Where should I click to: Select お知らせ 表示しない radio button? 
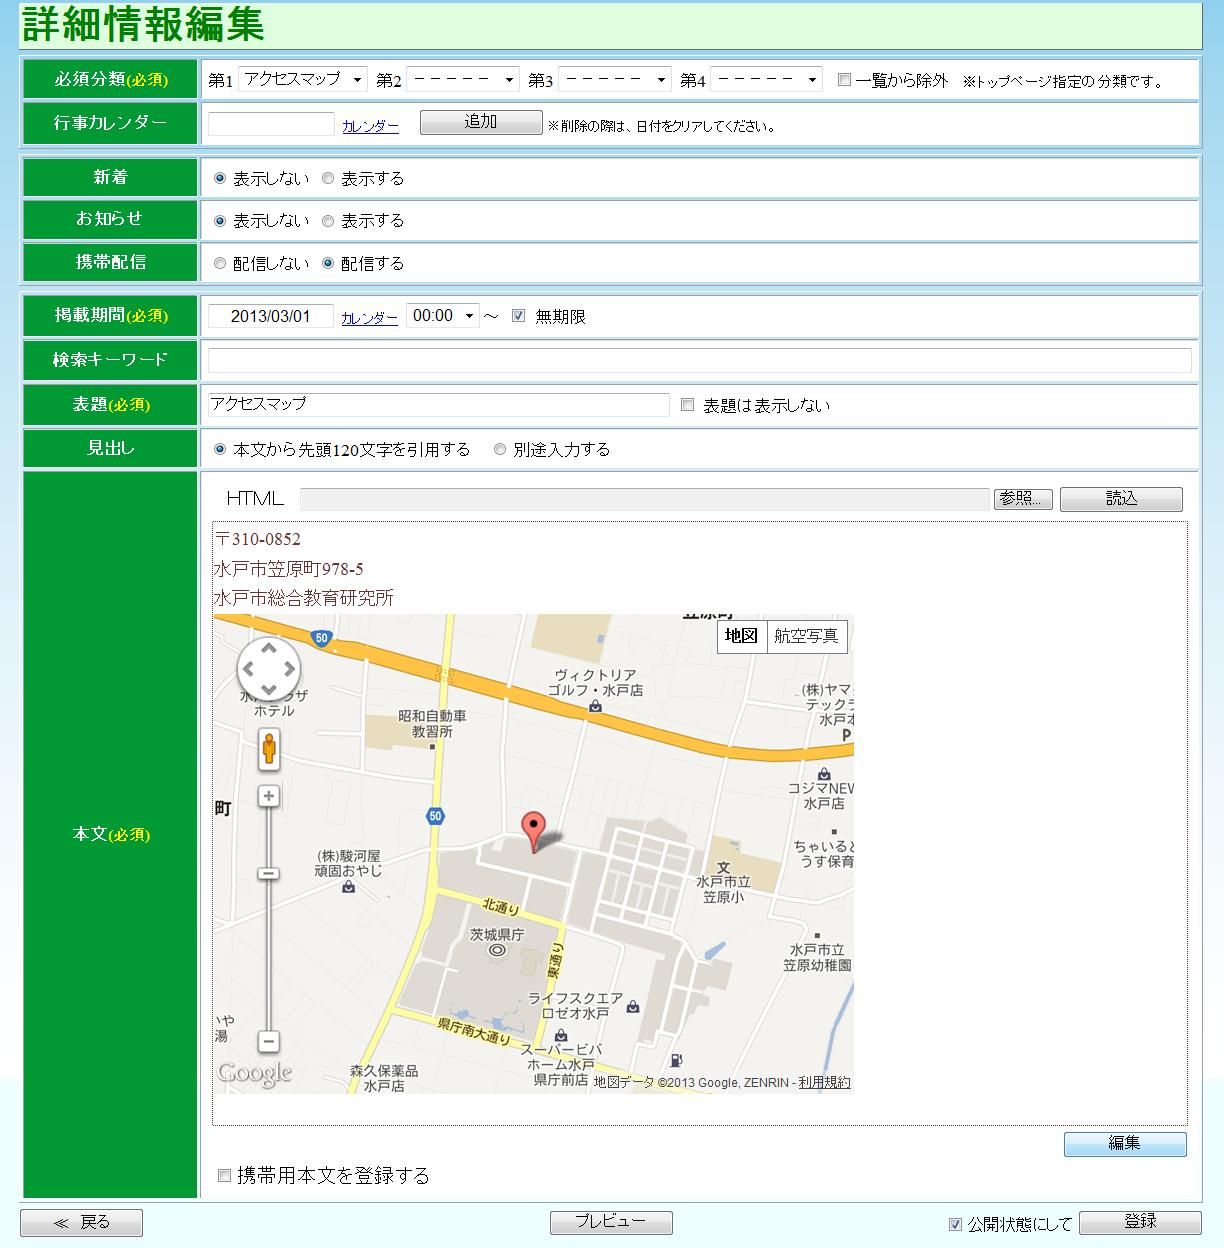(220, 221)
